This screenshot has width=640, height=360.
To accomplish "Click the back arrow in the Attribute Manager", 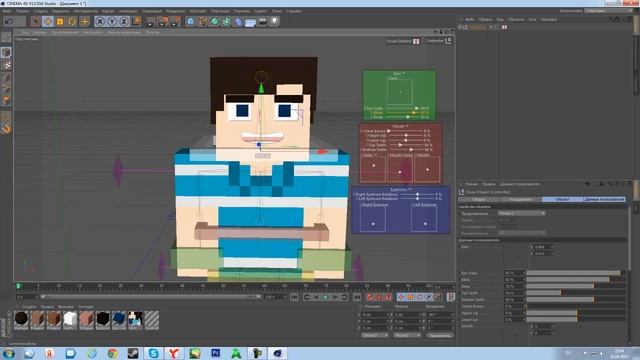I will point(587,184).
